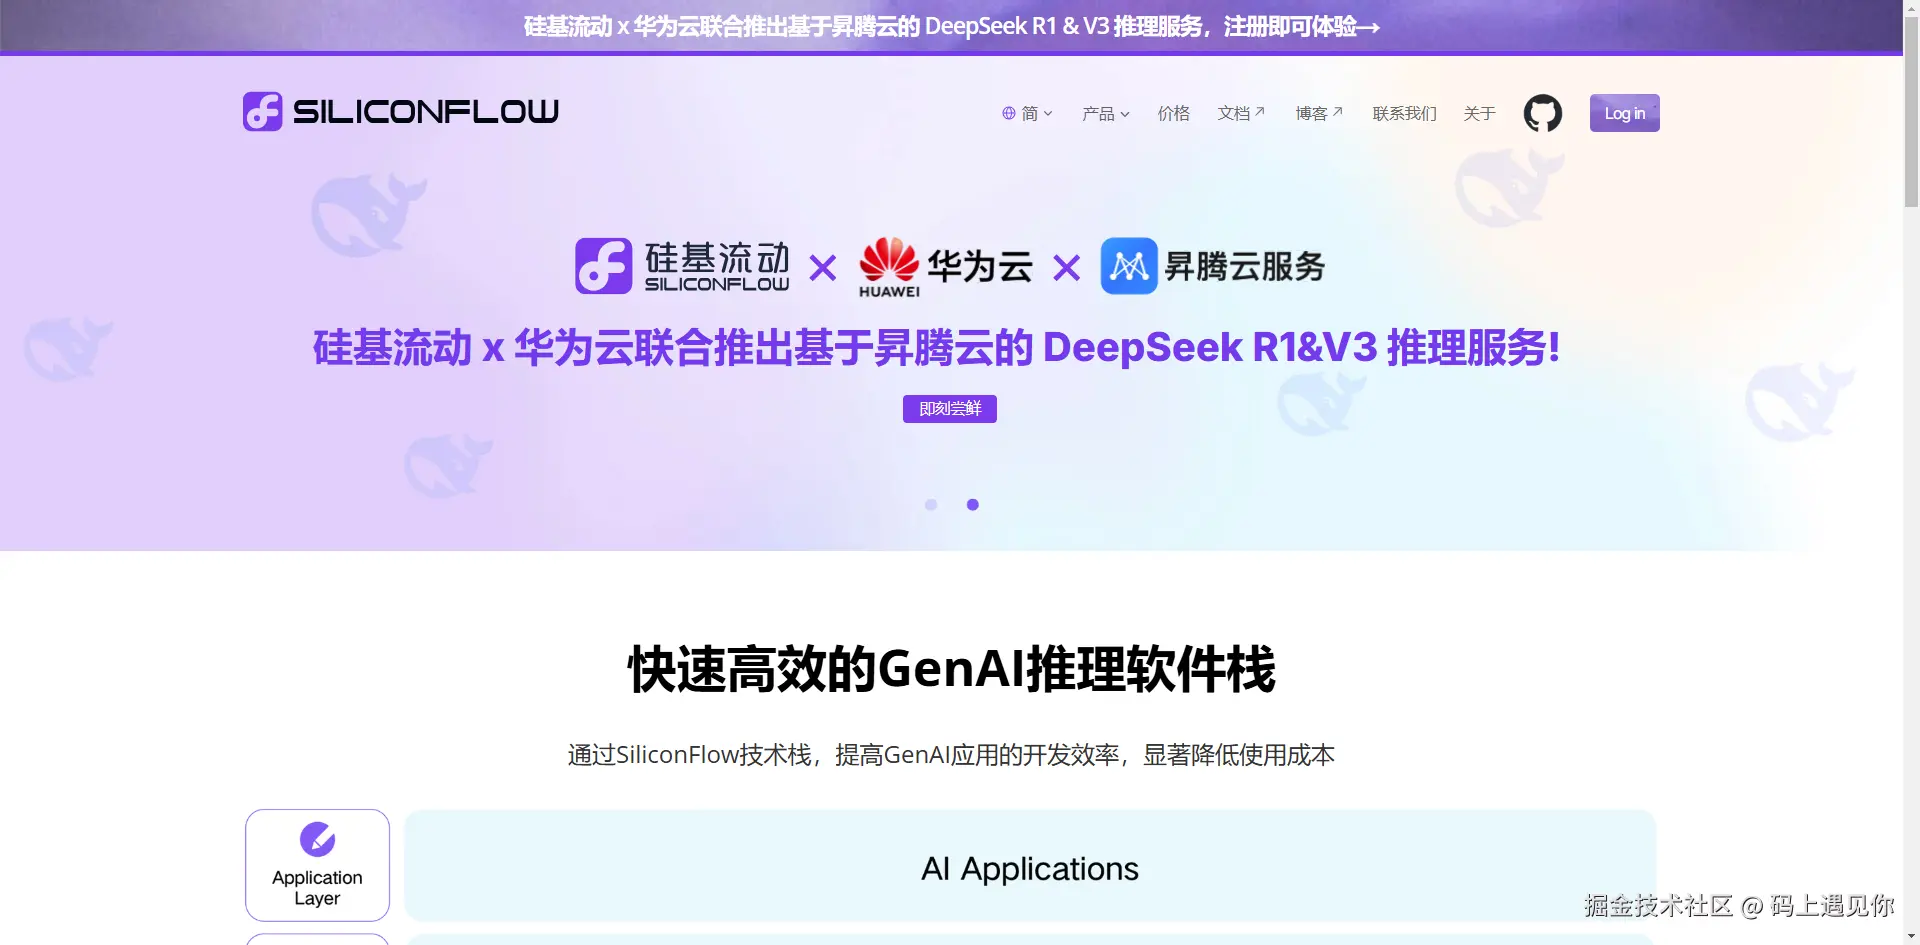Open the 博客 blog link
Image resolution: width=1920 pixels, height=945 pixels.
tap(1319, 113)
